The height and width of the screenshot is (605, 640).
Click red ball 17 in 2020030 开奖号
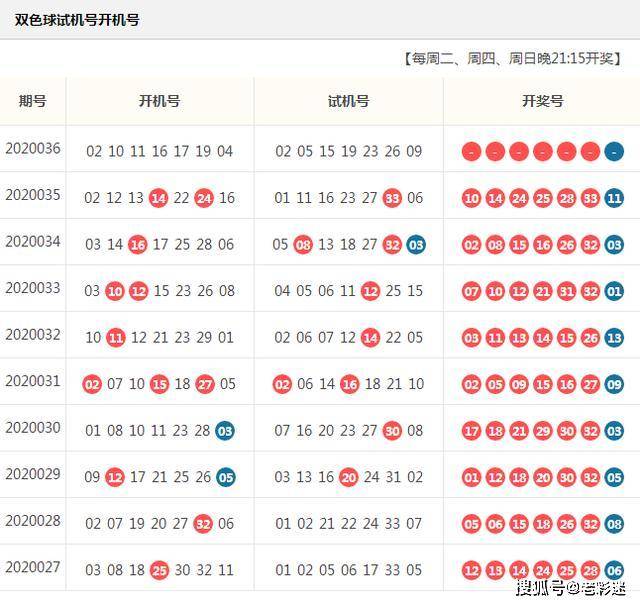[x=471, y=431]
